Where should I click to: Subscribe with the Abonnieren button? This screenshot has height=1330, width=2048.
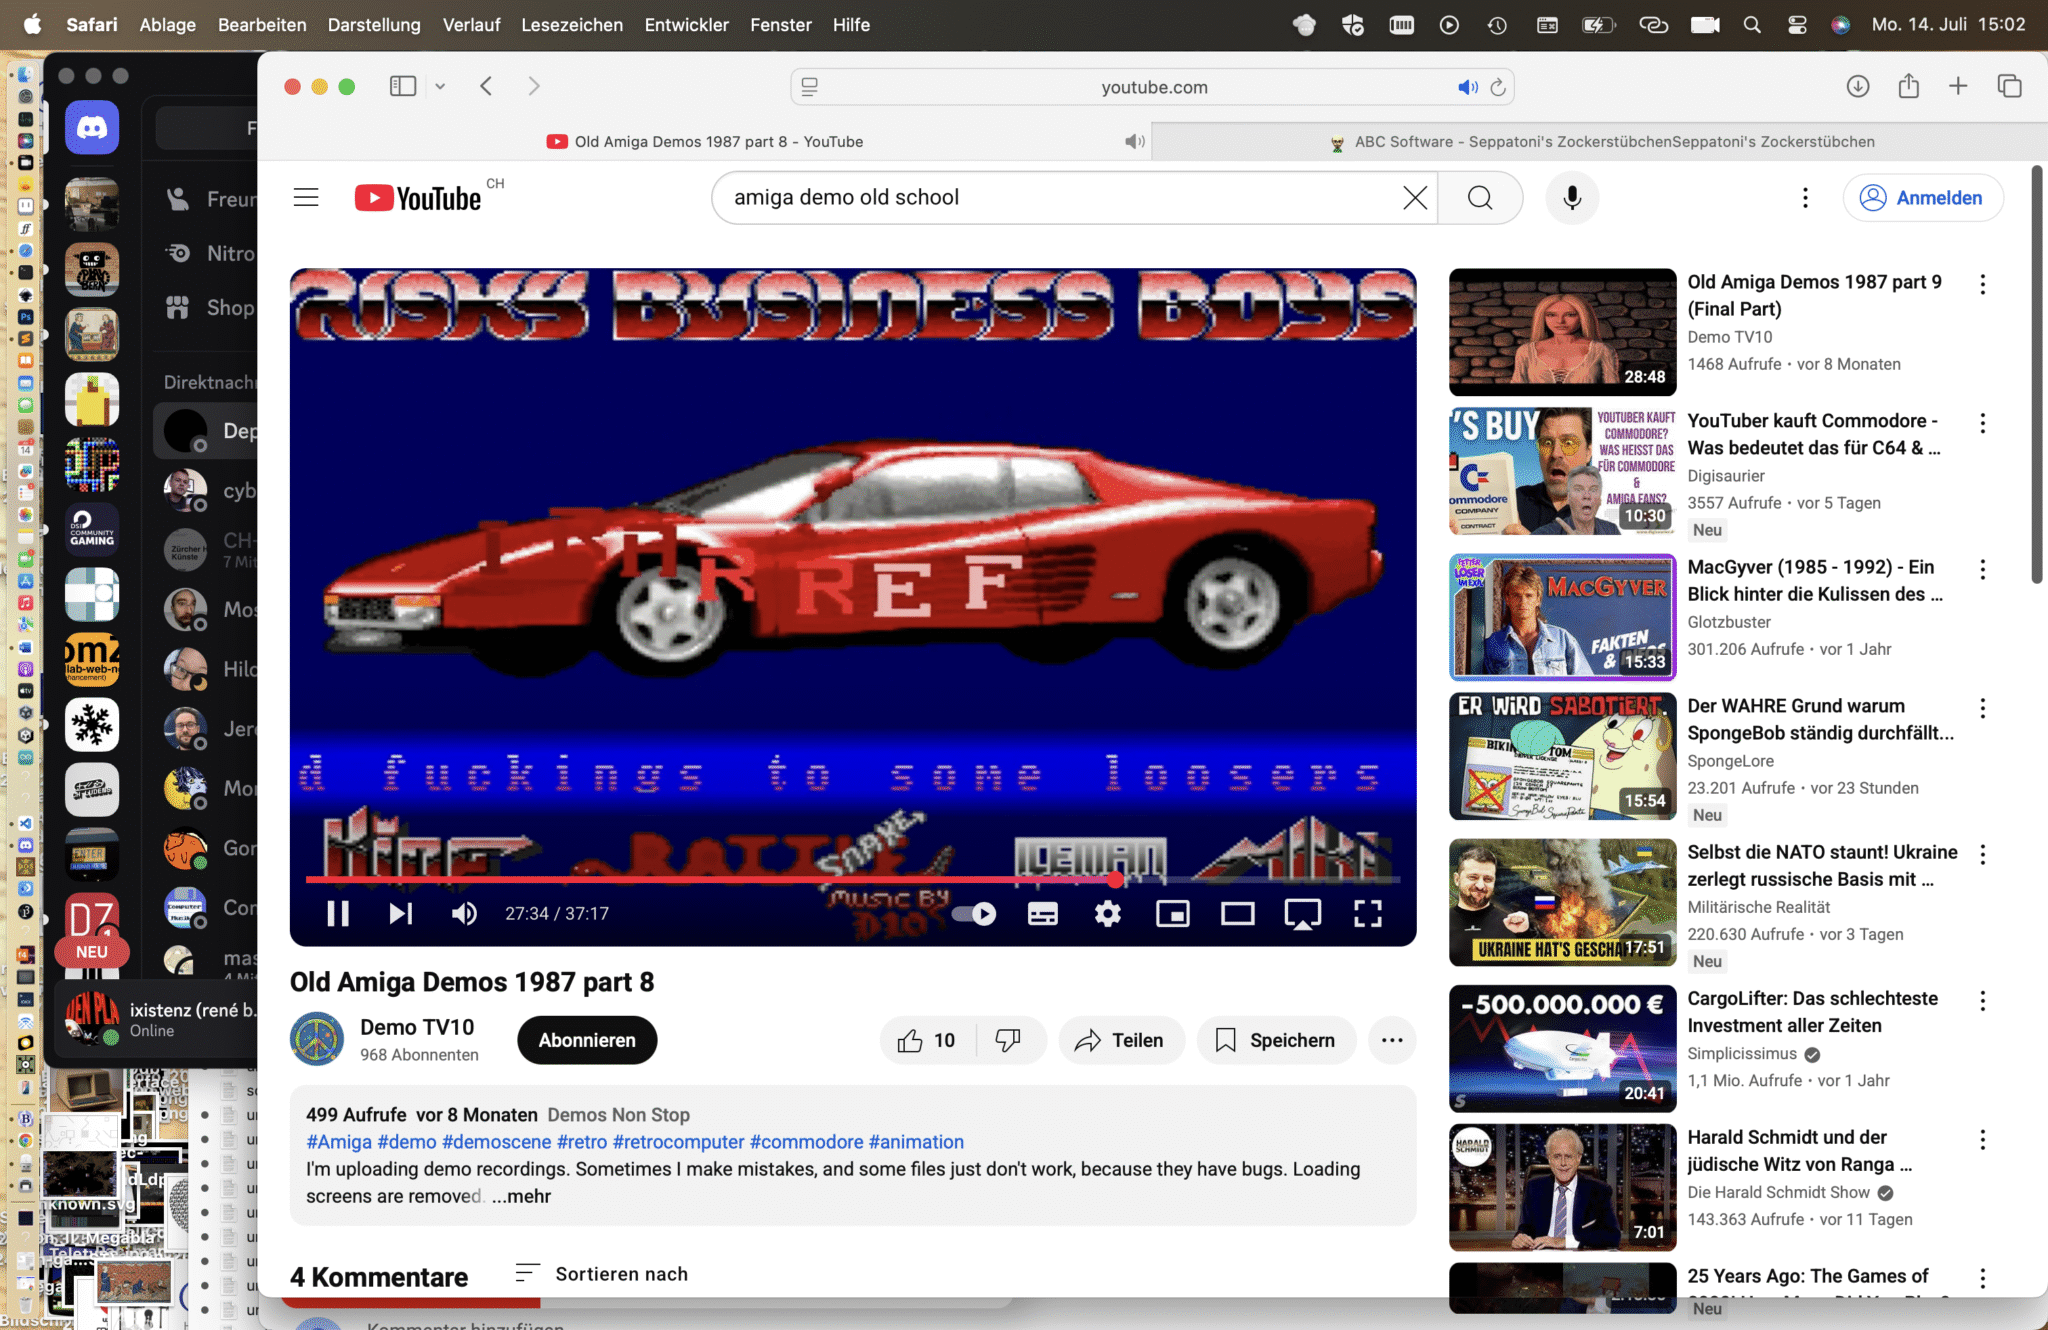[587, 1040]
